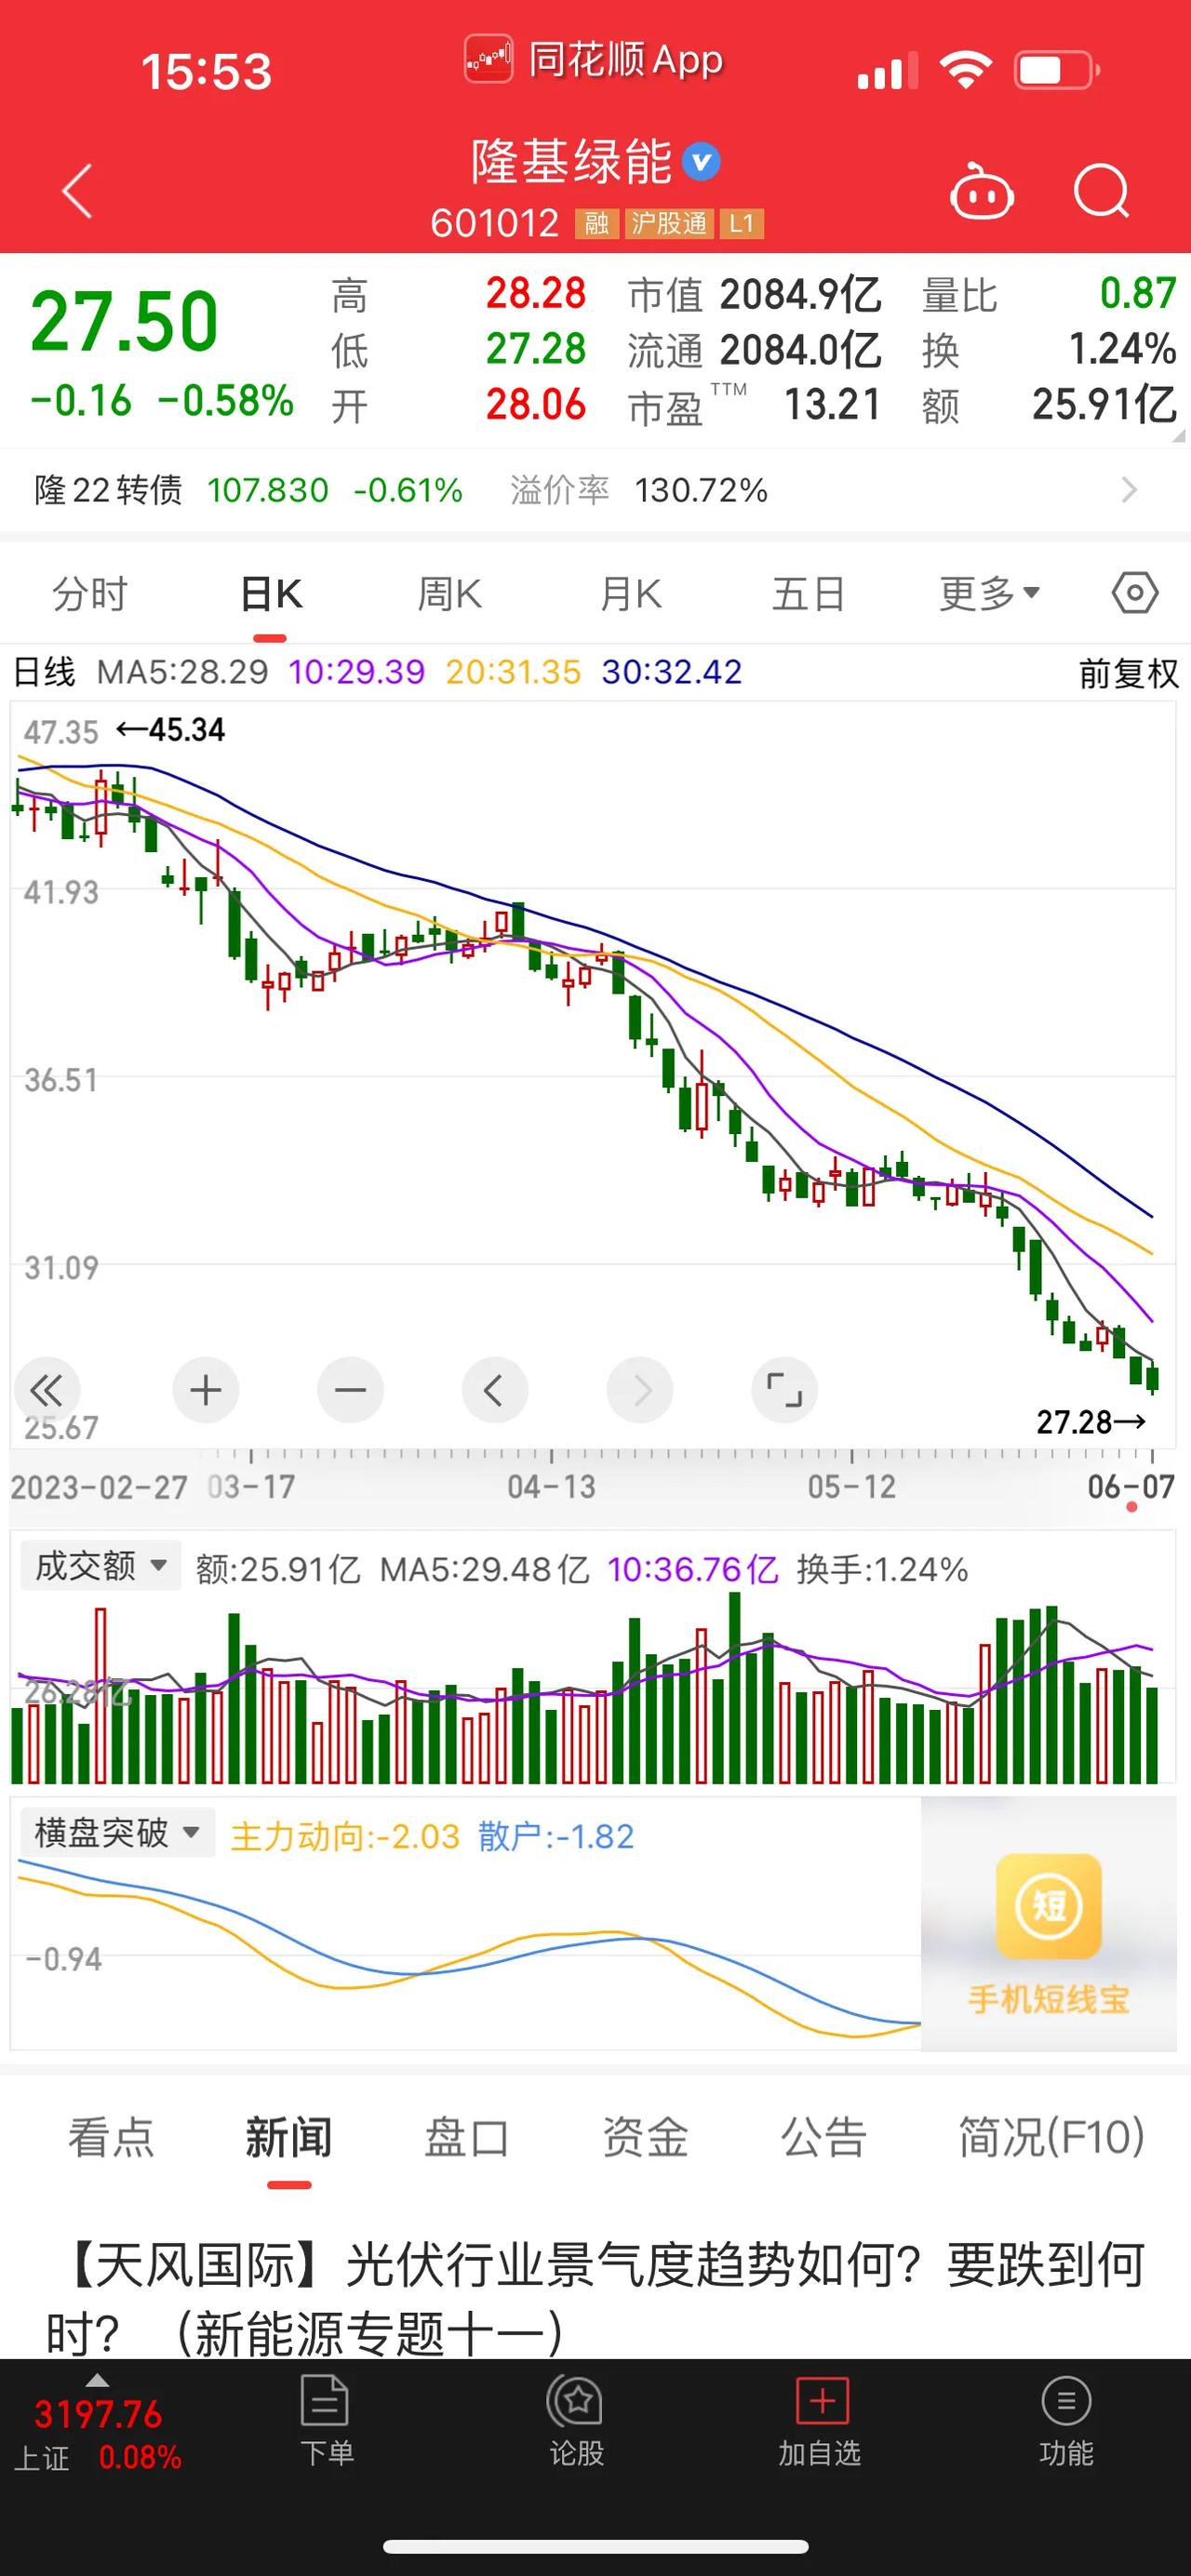
Task: Move chart right with arrow icon
Action: click(640, 1390)
